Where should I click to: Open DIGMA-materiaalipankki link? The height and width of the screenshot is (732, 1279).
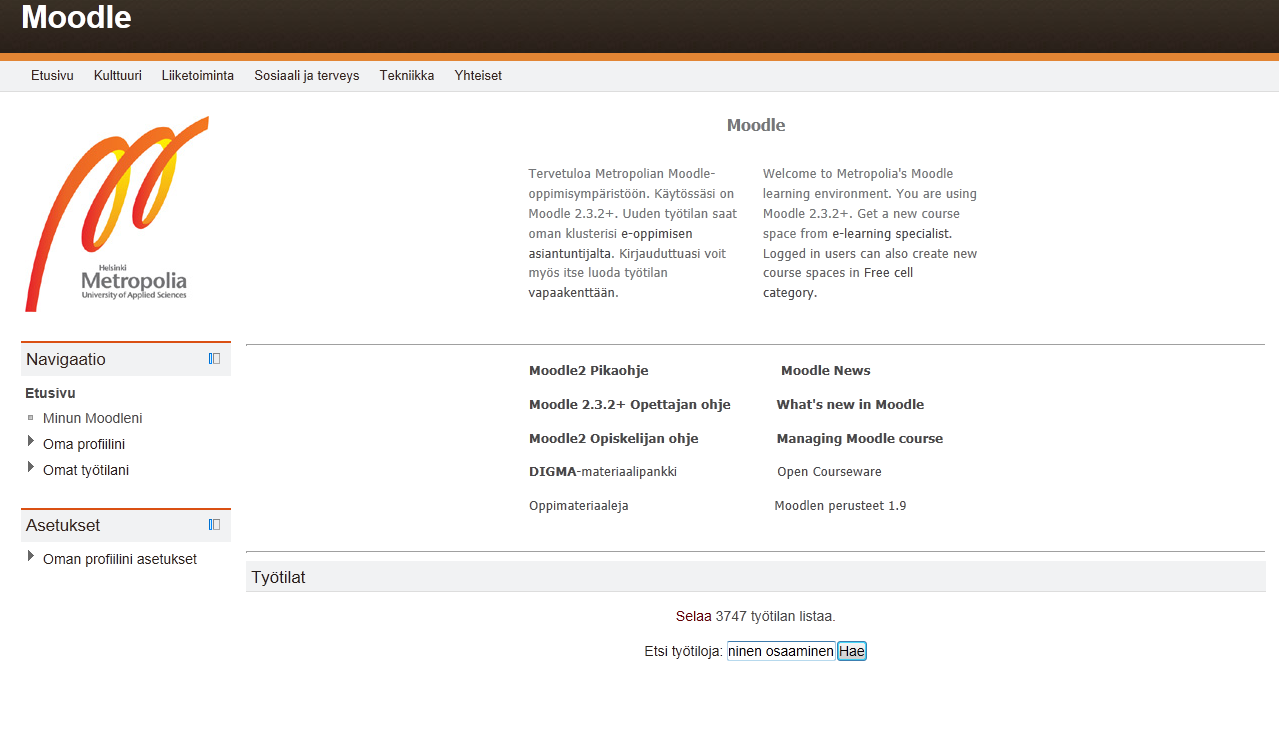(603, 472)
